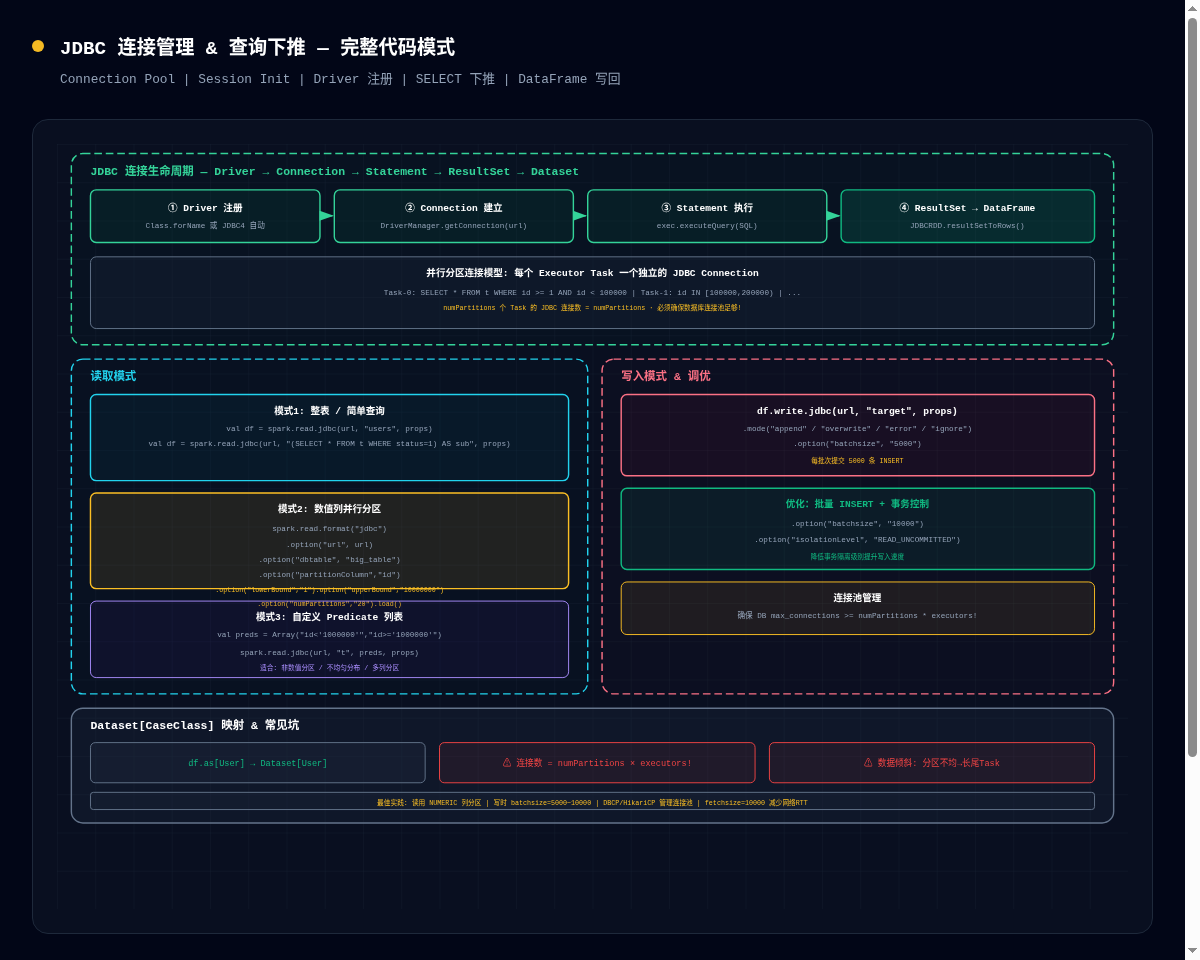Click the text JDBCRDD.resultSetToRows()
Screen dimensions: 1200x960
967,226
